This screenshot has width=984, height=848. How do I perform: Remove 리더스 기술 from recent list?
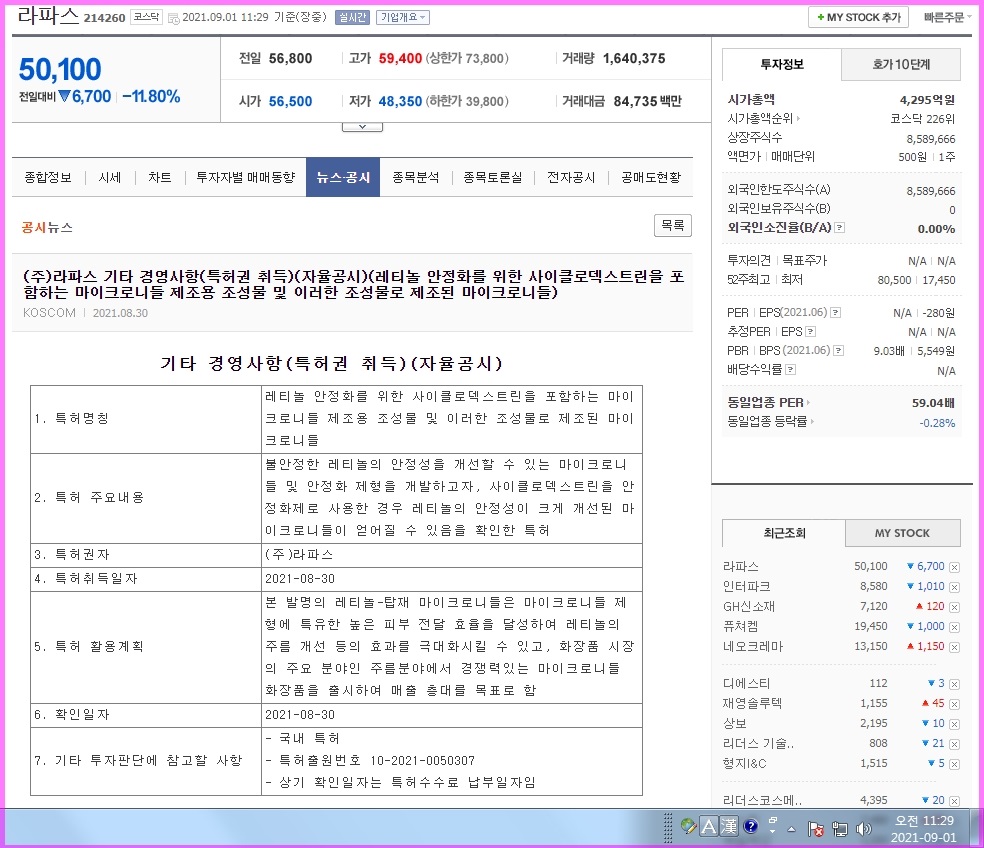pyautogui.click(x=954, y=744)
